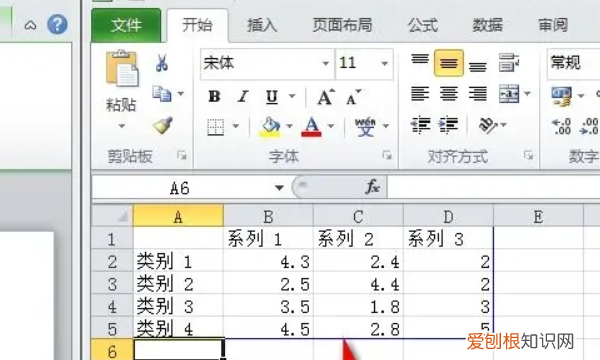Viewport: 600px width, 360px height.
Task: Apply yellow fill color bucket
Action: pyautogui.click(x=270, y=127)
